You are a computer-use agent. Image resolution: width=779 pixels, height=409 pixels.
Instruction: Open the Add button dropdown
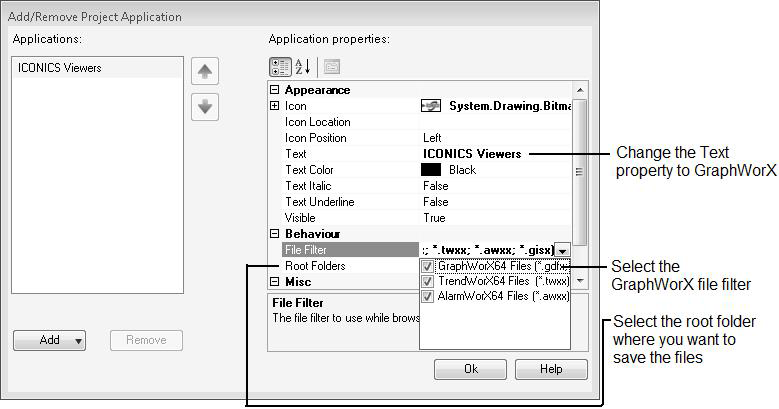(x=79, y=340)
